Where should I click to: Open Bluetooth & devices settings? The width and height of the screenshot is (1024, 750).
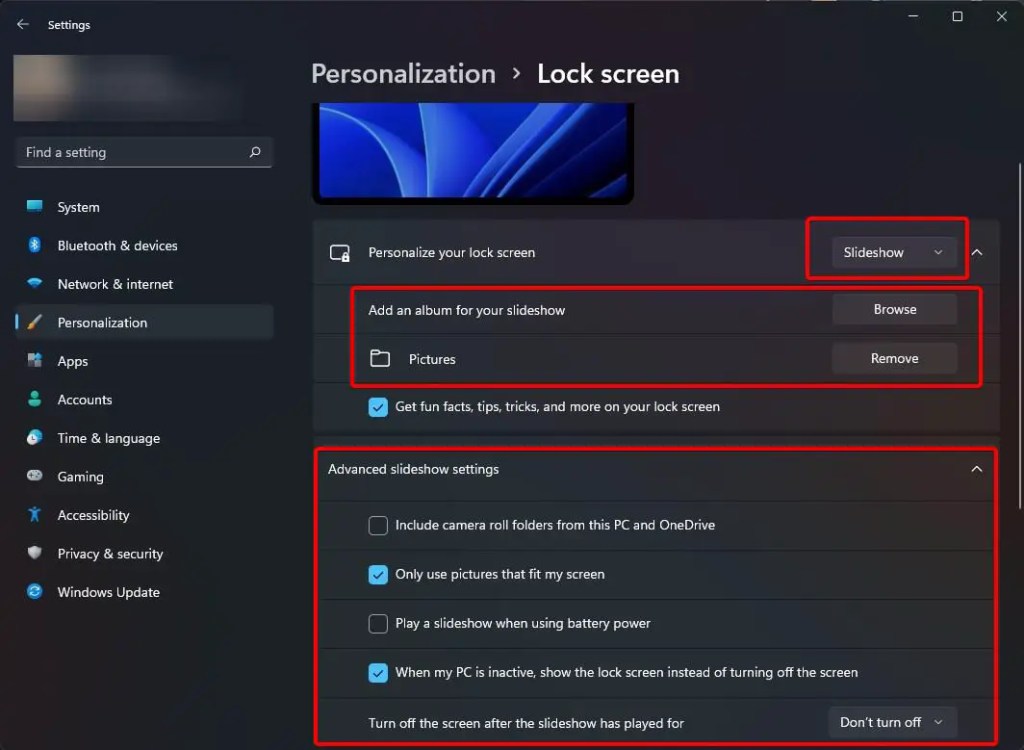click(144, 246)
